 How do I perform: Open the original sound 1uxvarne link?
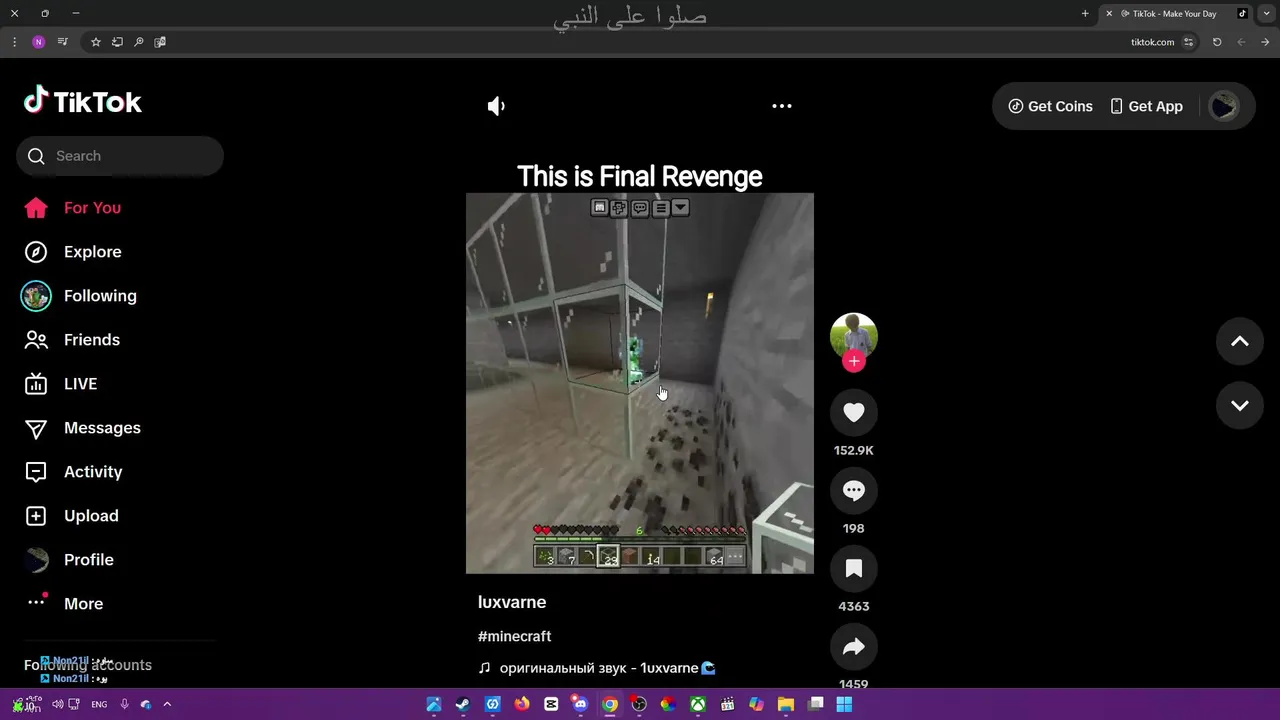click(597, 668)
